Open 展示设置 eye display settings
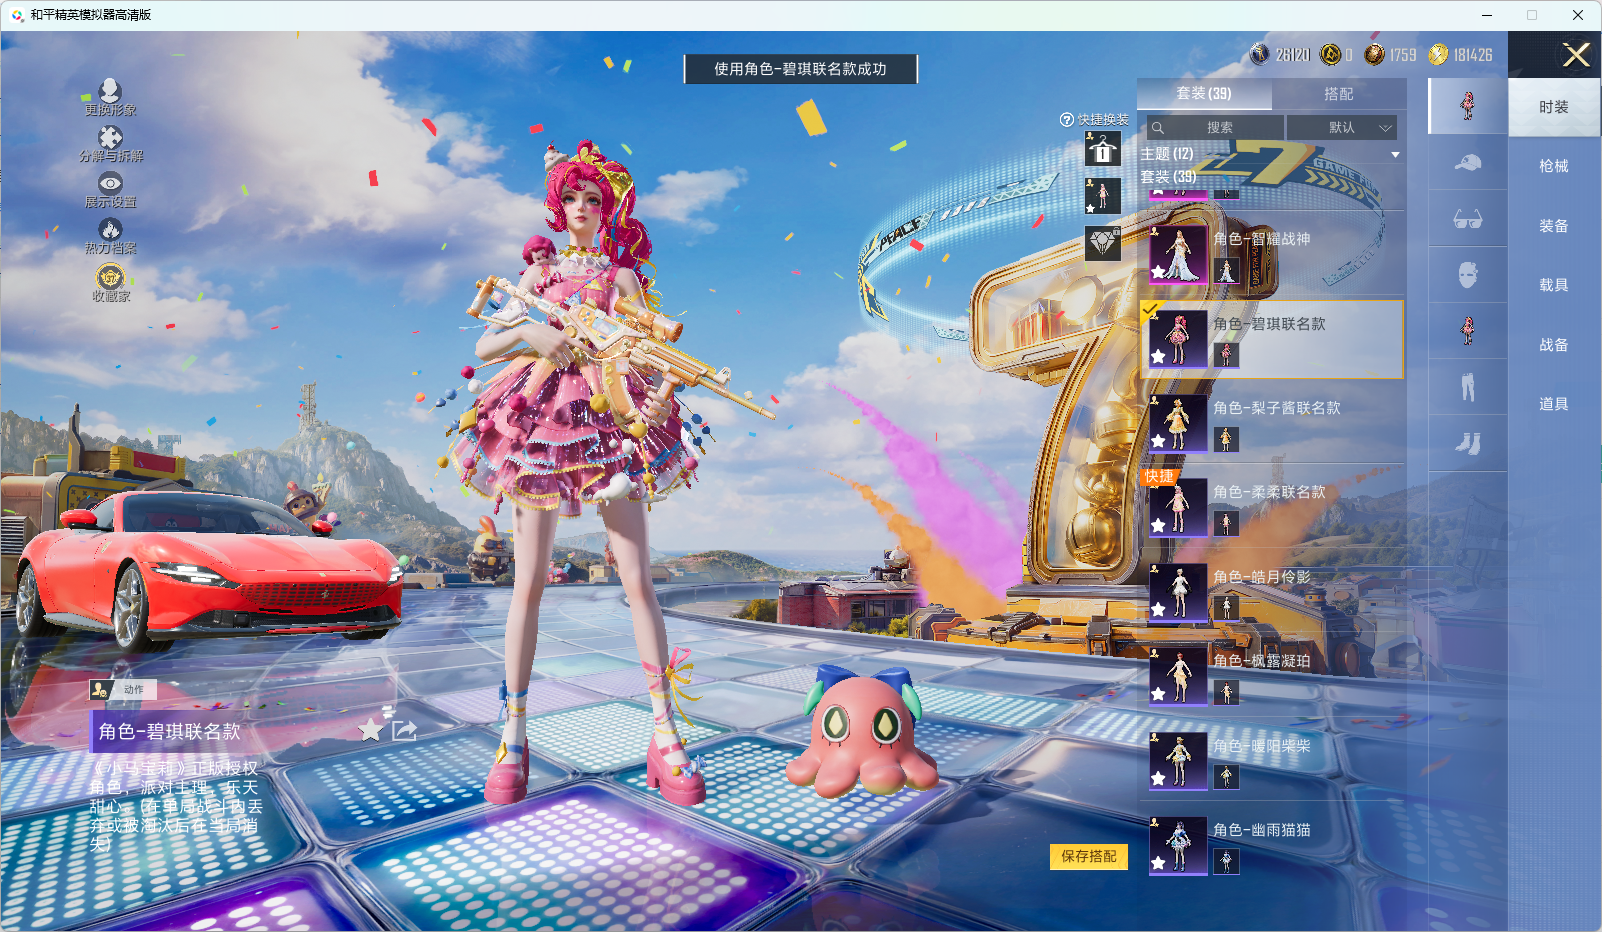 click(x=110, y=183)
